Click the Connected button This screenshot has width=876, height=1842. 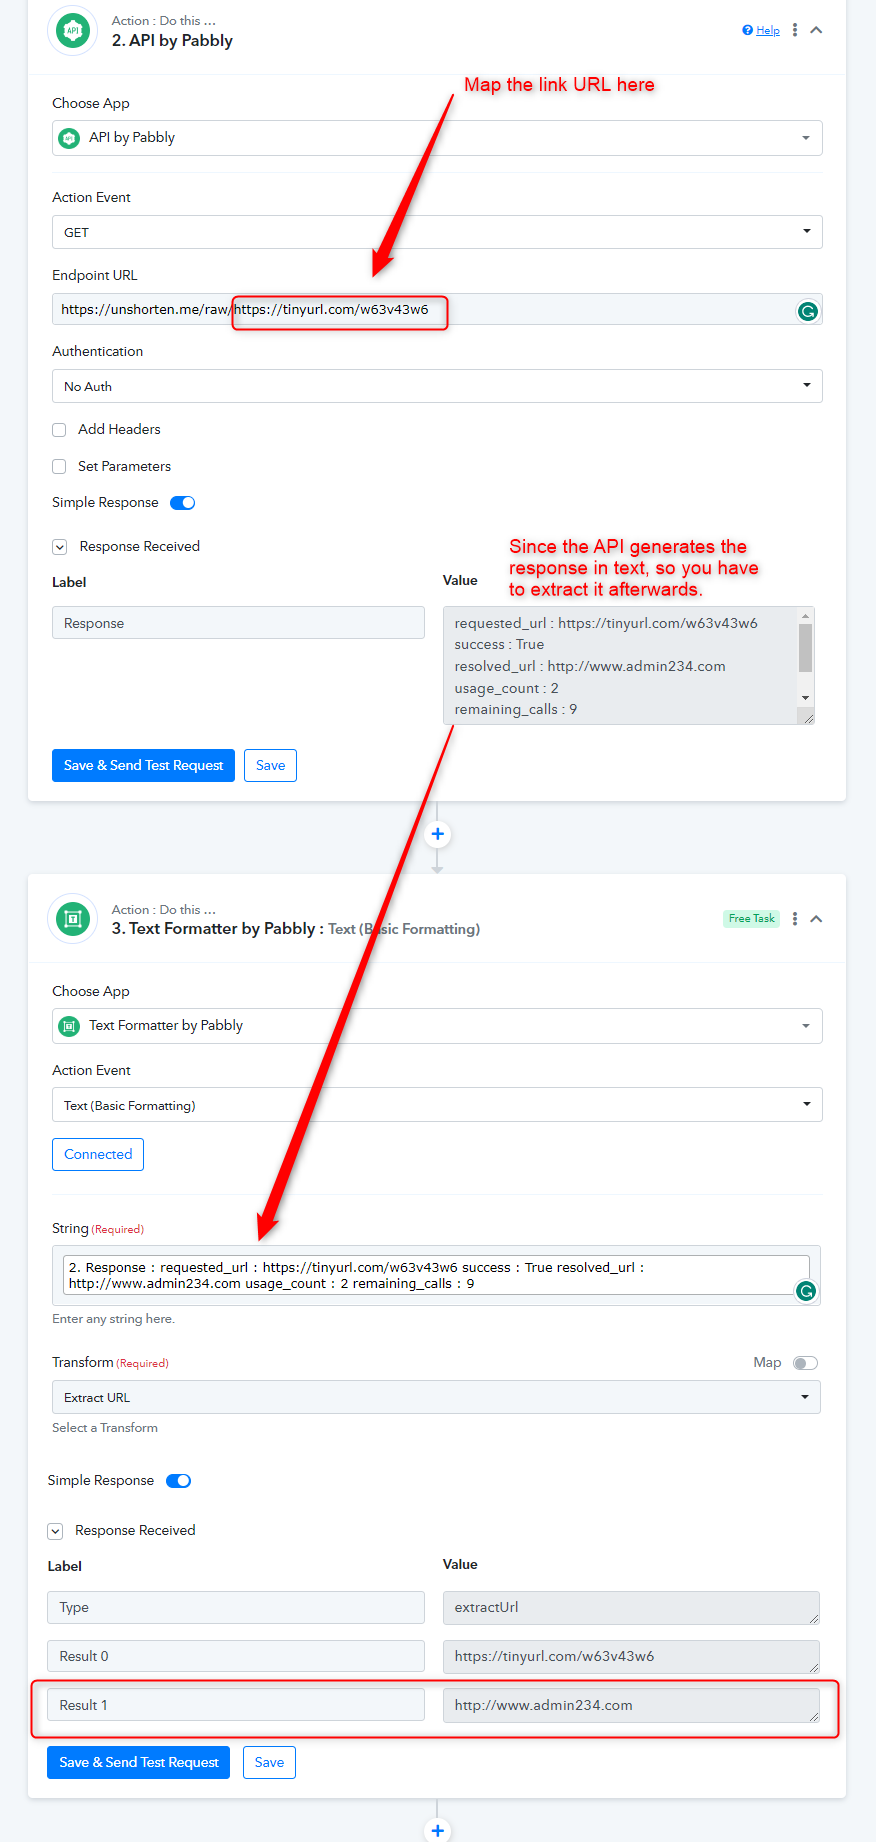tap(98, 1154)
